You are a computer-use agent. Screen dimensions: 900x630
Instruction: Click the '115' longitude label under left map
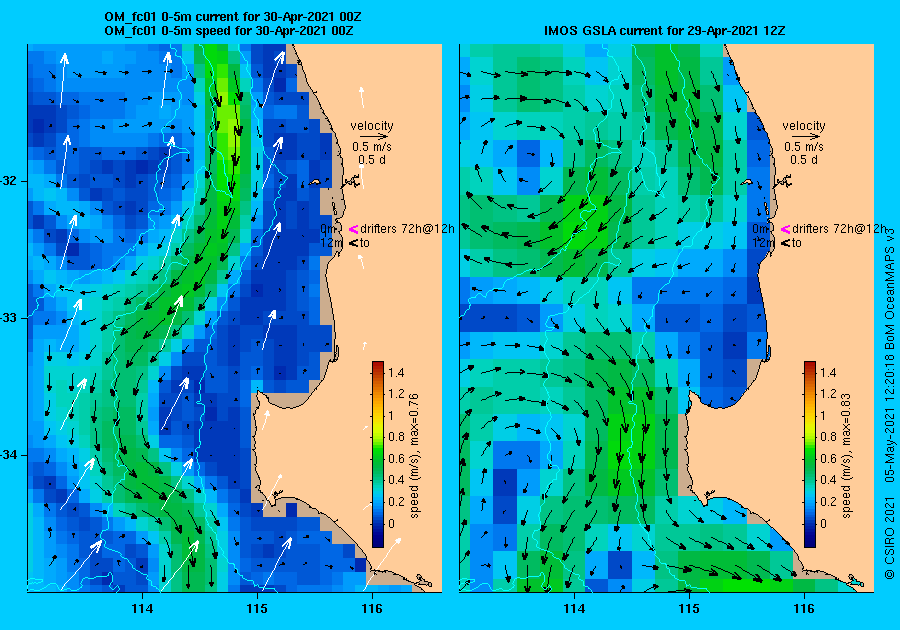257,609
